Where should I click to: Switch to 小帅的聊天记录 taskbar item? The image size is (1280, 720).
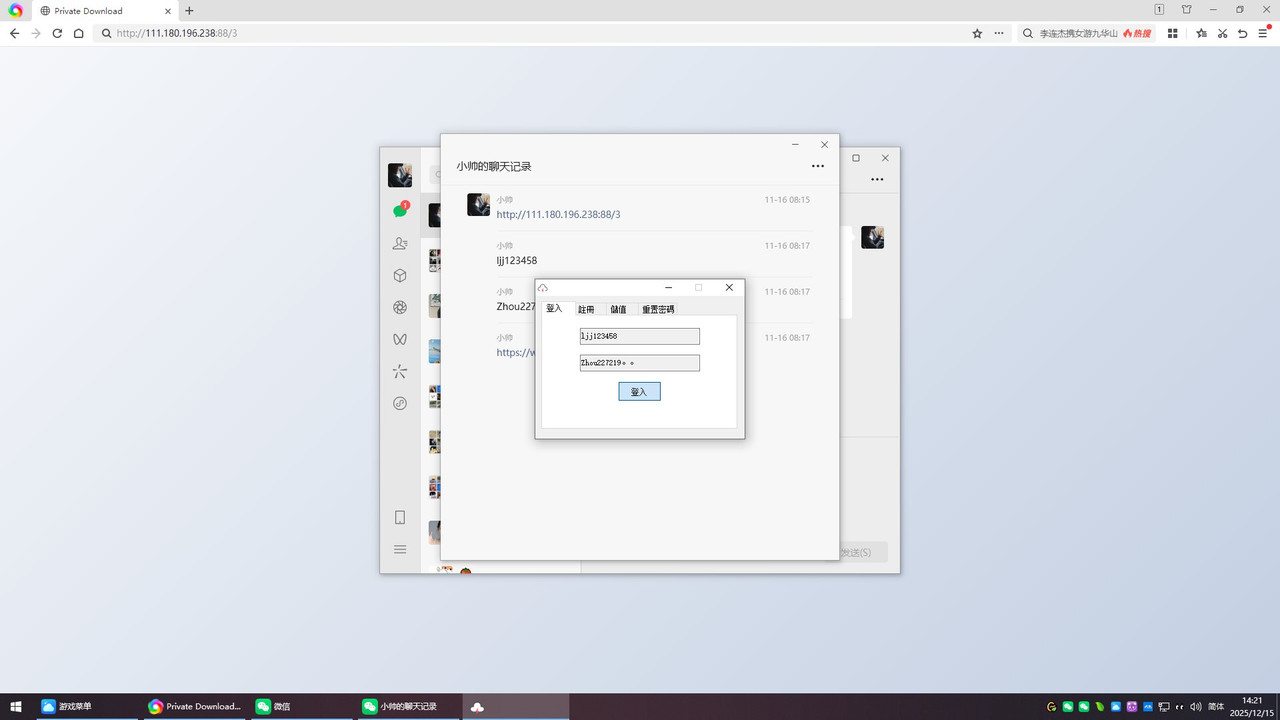click(408, 706)
